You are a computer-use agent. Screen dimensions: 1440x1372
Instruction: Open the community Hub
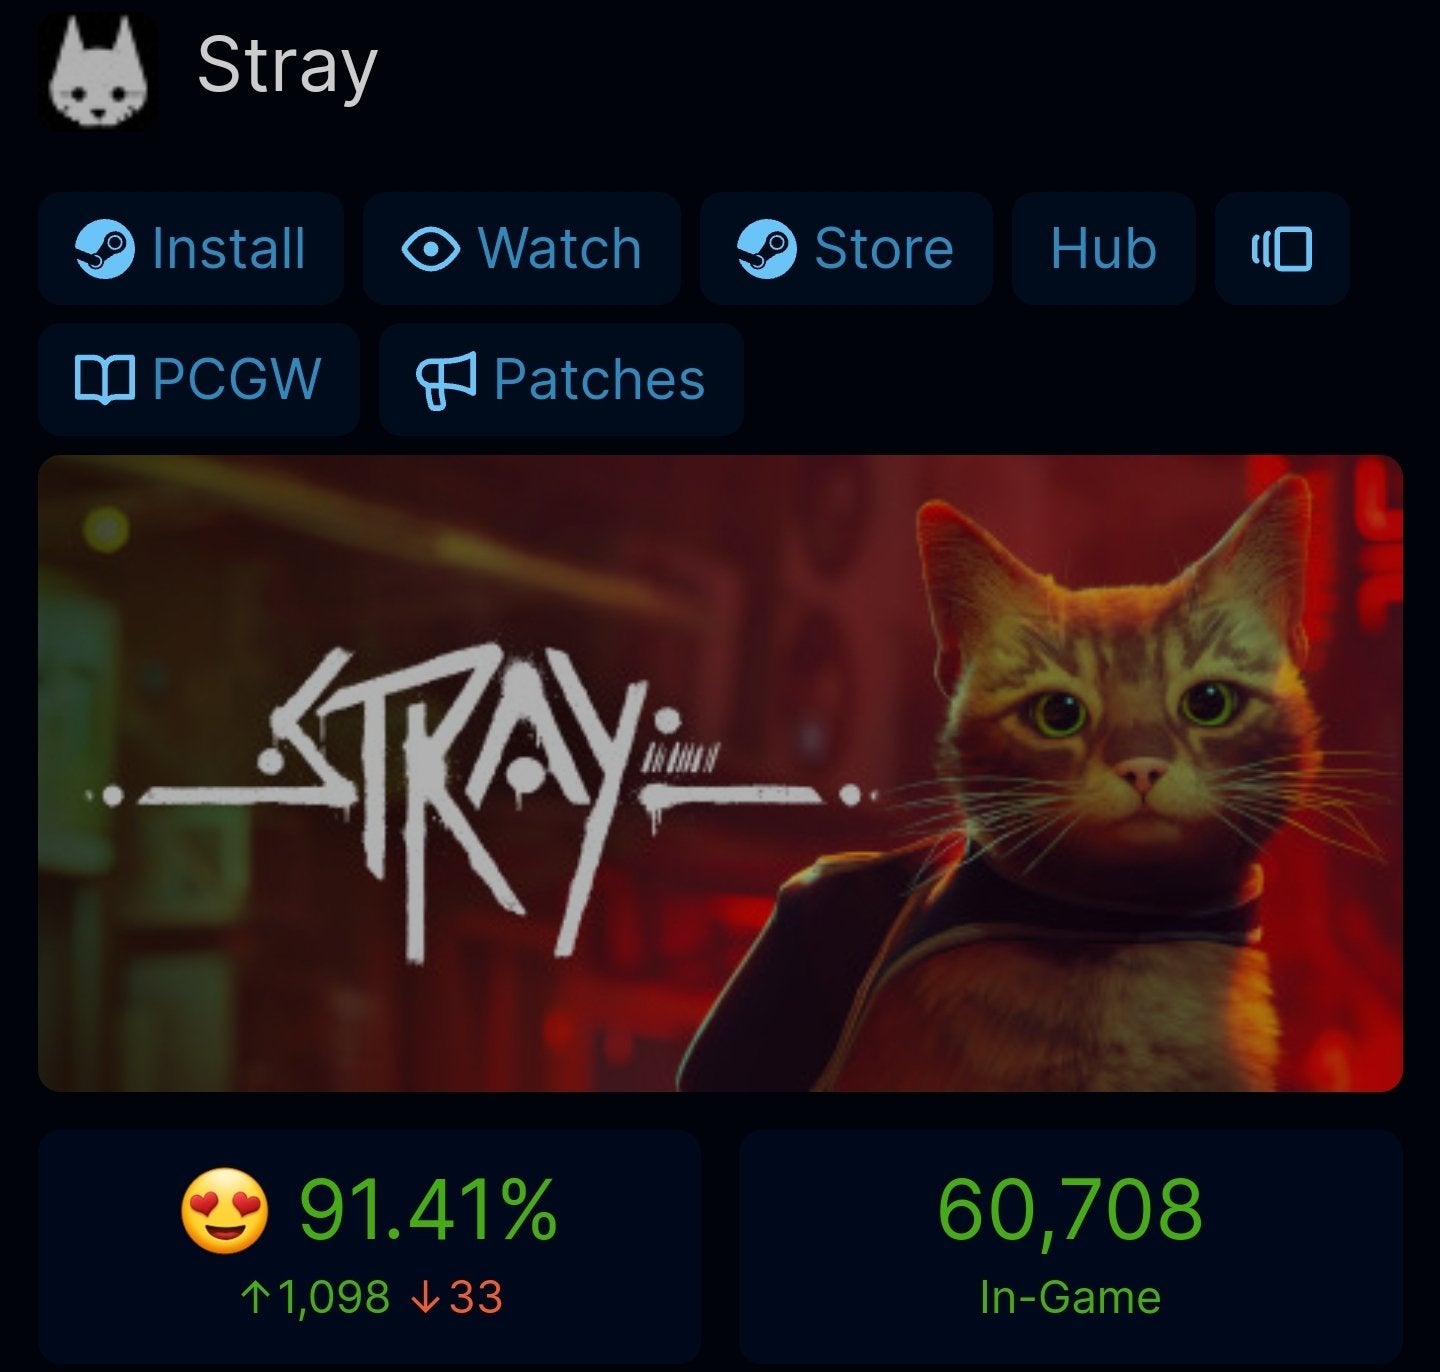[x=1104, y=249]
